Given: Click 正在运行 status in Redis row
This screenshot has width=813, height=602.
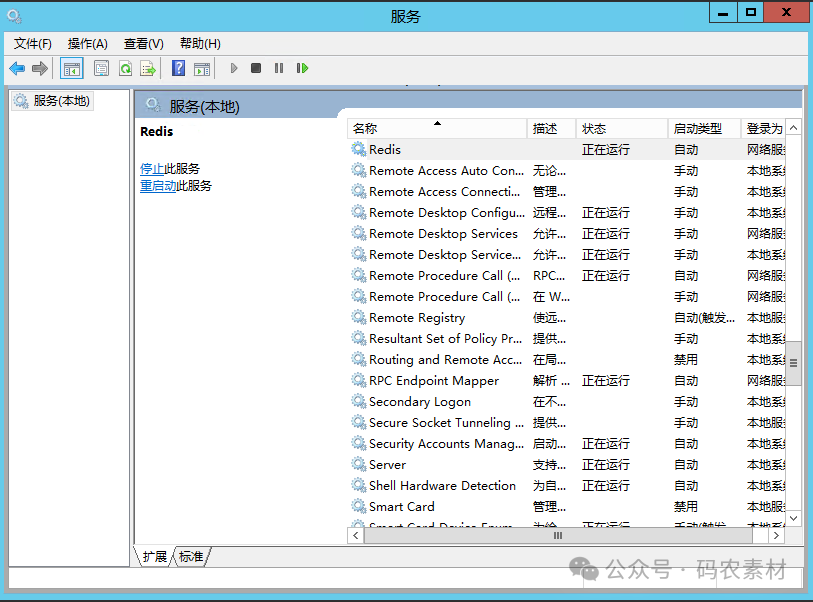Looking at the screenshot, I should [606, 149].
